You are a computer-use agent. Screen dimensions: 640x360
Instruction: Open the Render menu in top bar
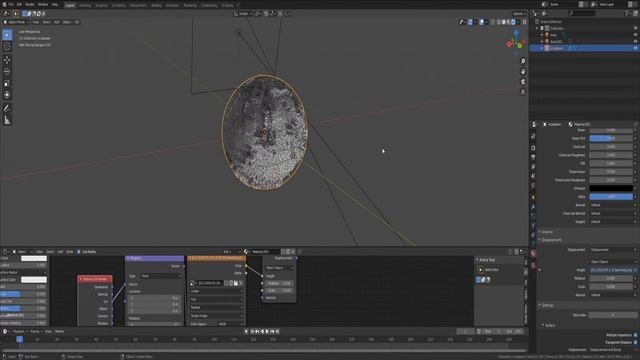click(x=29, y=4)
